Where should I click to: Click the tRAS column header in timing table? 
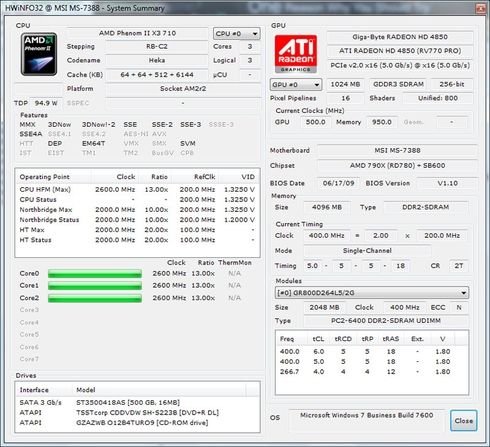(x=391, y=339)
